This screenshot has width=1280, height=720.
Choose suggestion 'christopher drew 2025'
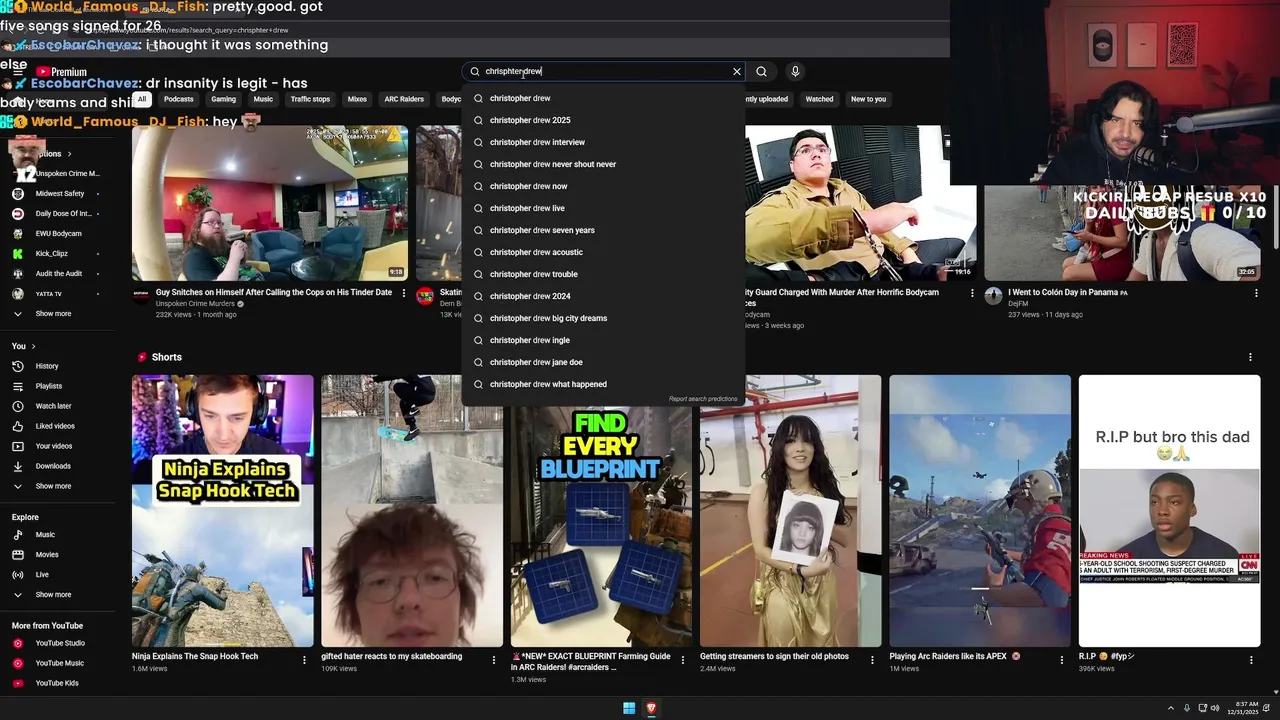603,120
